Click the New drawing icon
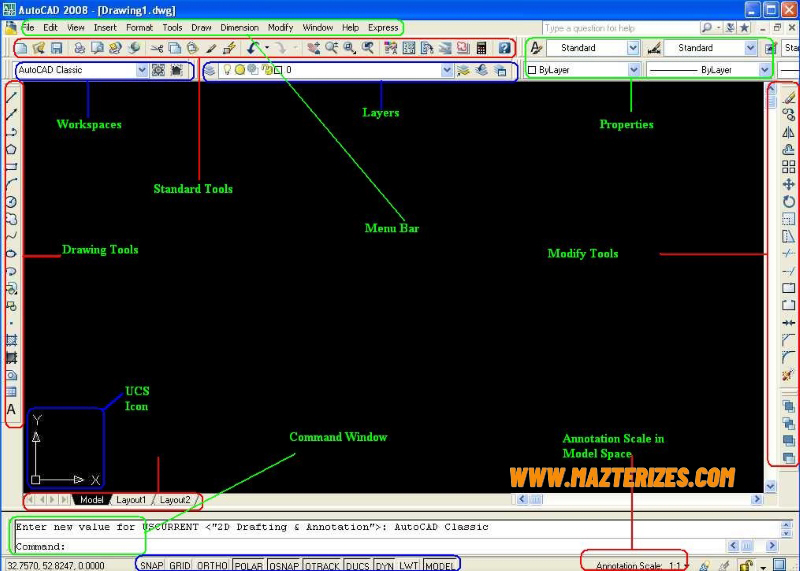 point(21,48)
